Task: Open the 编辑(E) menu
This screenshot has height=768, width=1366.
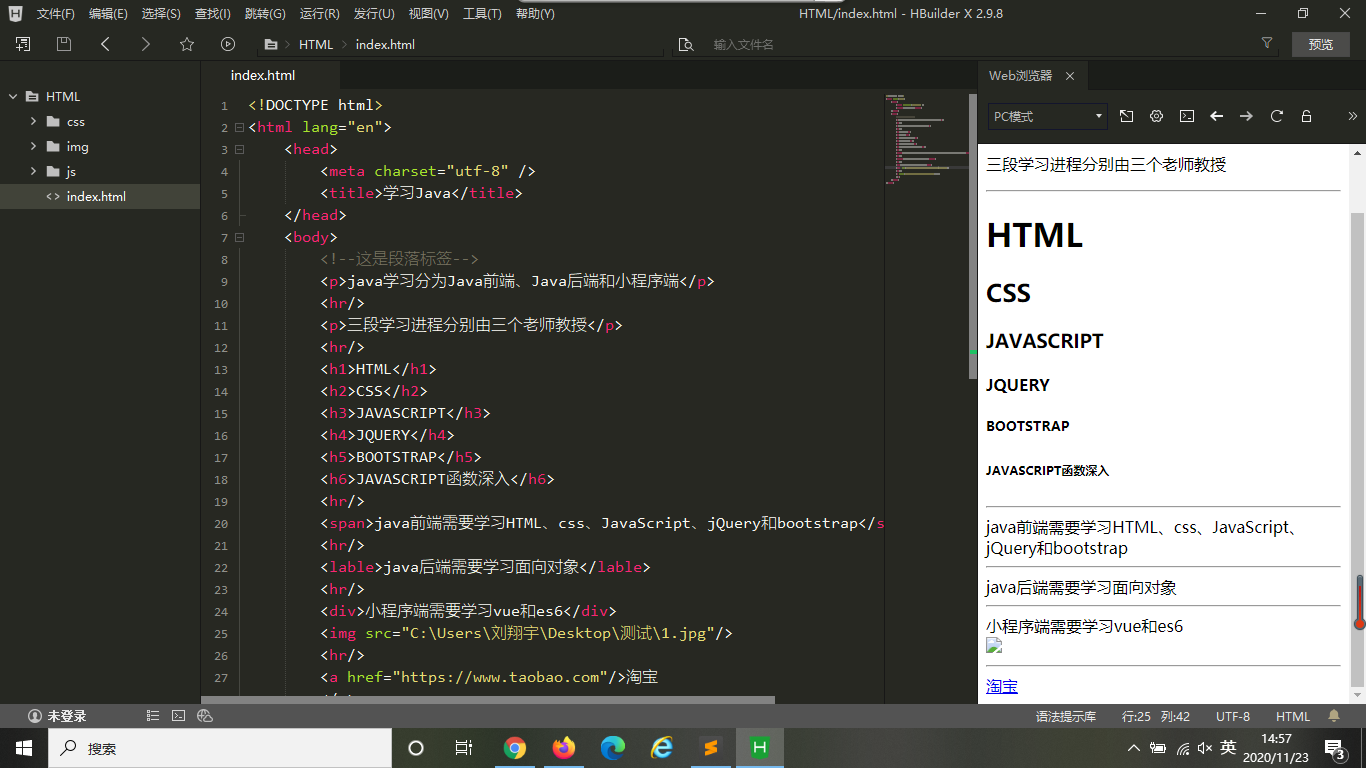Action: click(x=108, y=14)
